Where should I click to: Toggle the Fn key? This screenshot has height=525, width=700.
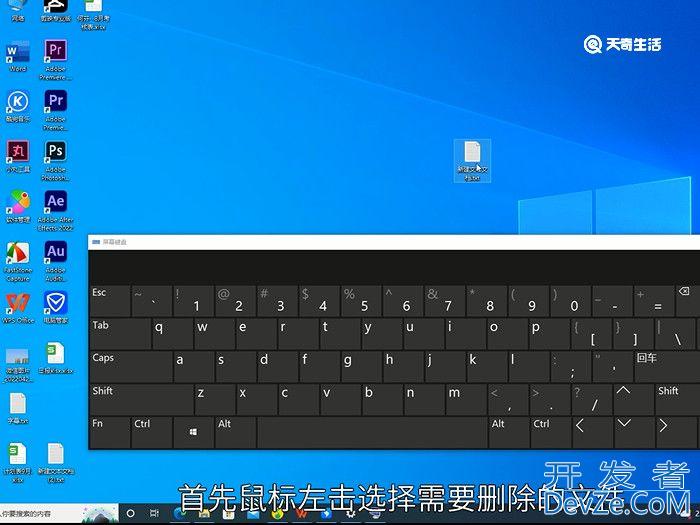pos(110,432)
